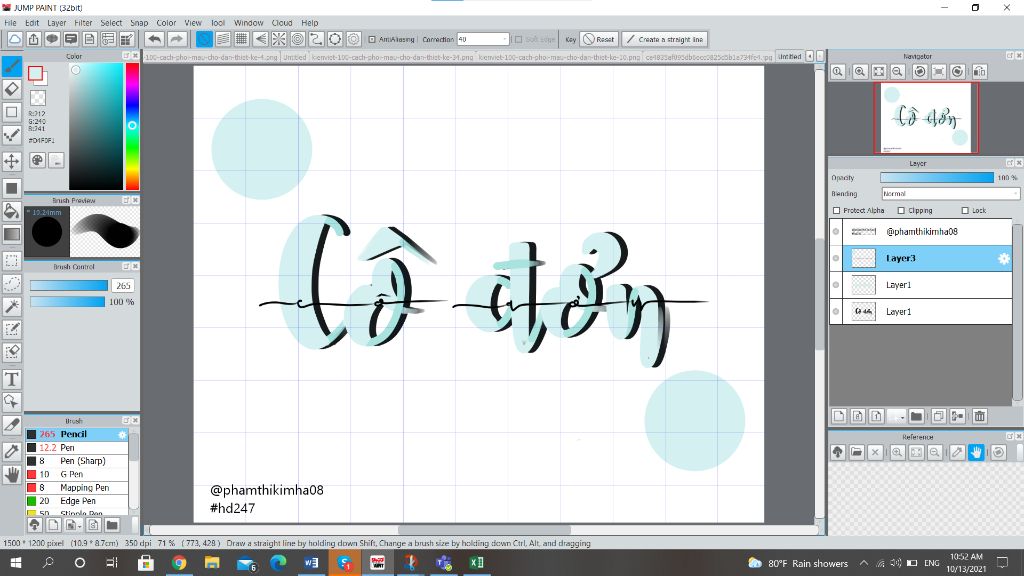
Task: Select the Text tool
Action: (12, 379)
